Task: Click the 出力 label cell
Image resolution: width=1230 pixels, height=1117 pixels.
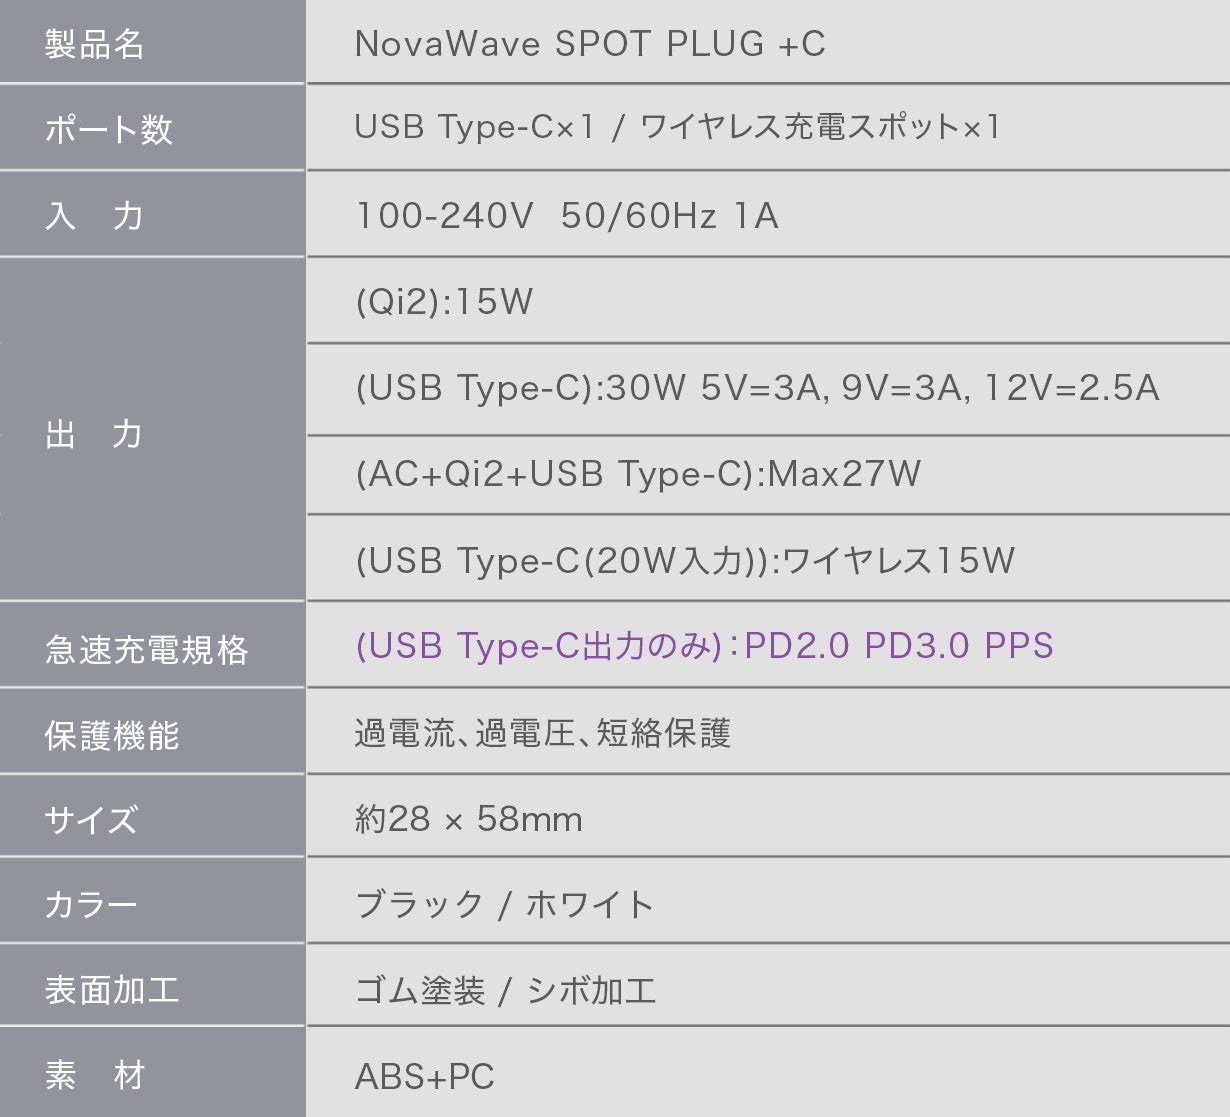Action: click(152, 430)
